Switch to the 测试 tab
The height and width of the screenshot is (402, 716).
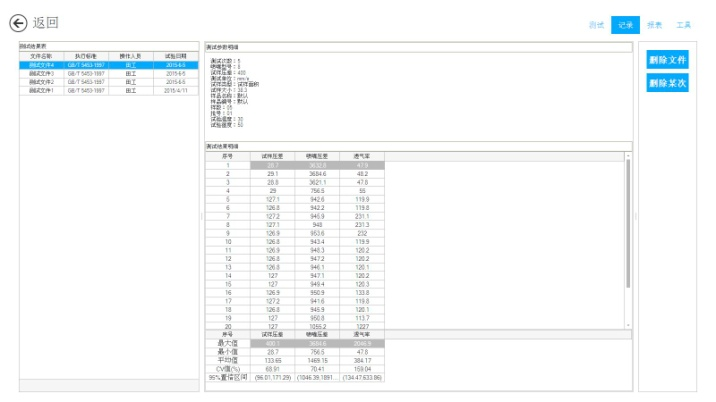pyautogui.click(x=596, y=24)
